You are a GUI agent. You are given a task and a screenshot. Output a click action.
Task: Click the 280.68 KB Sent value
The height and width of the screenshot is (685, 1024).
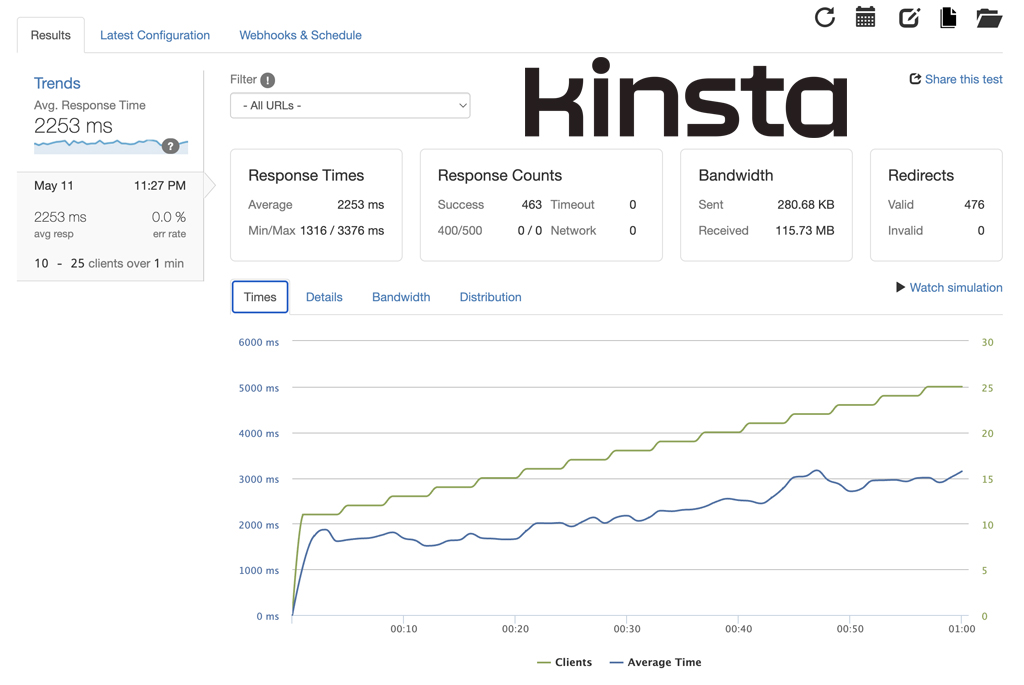pos(806,205)
